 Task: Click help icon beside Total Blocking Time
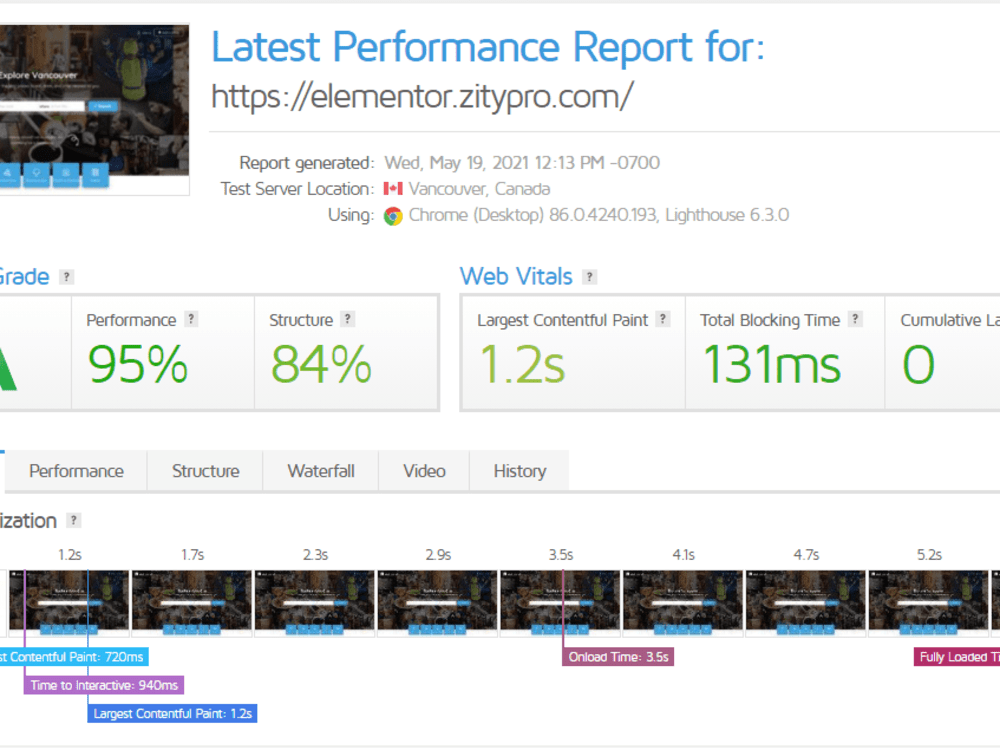point(855,319)
